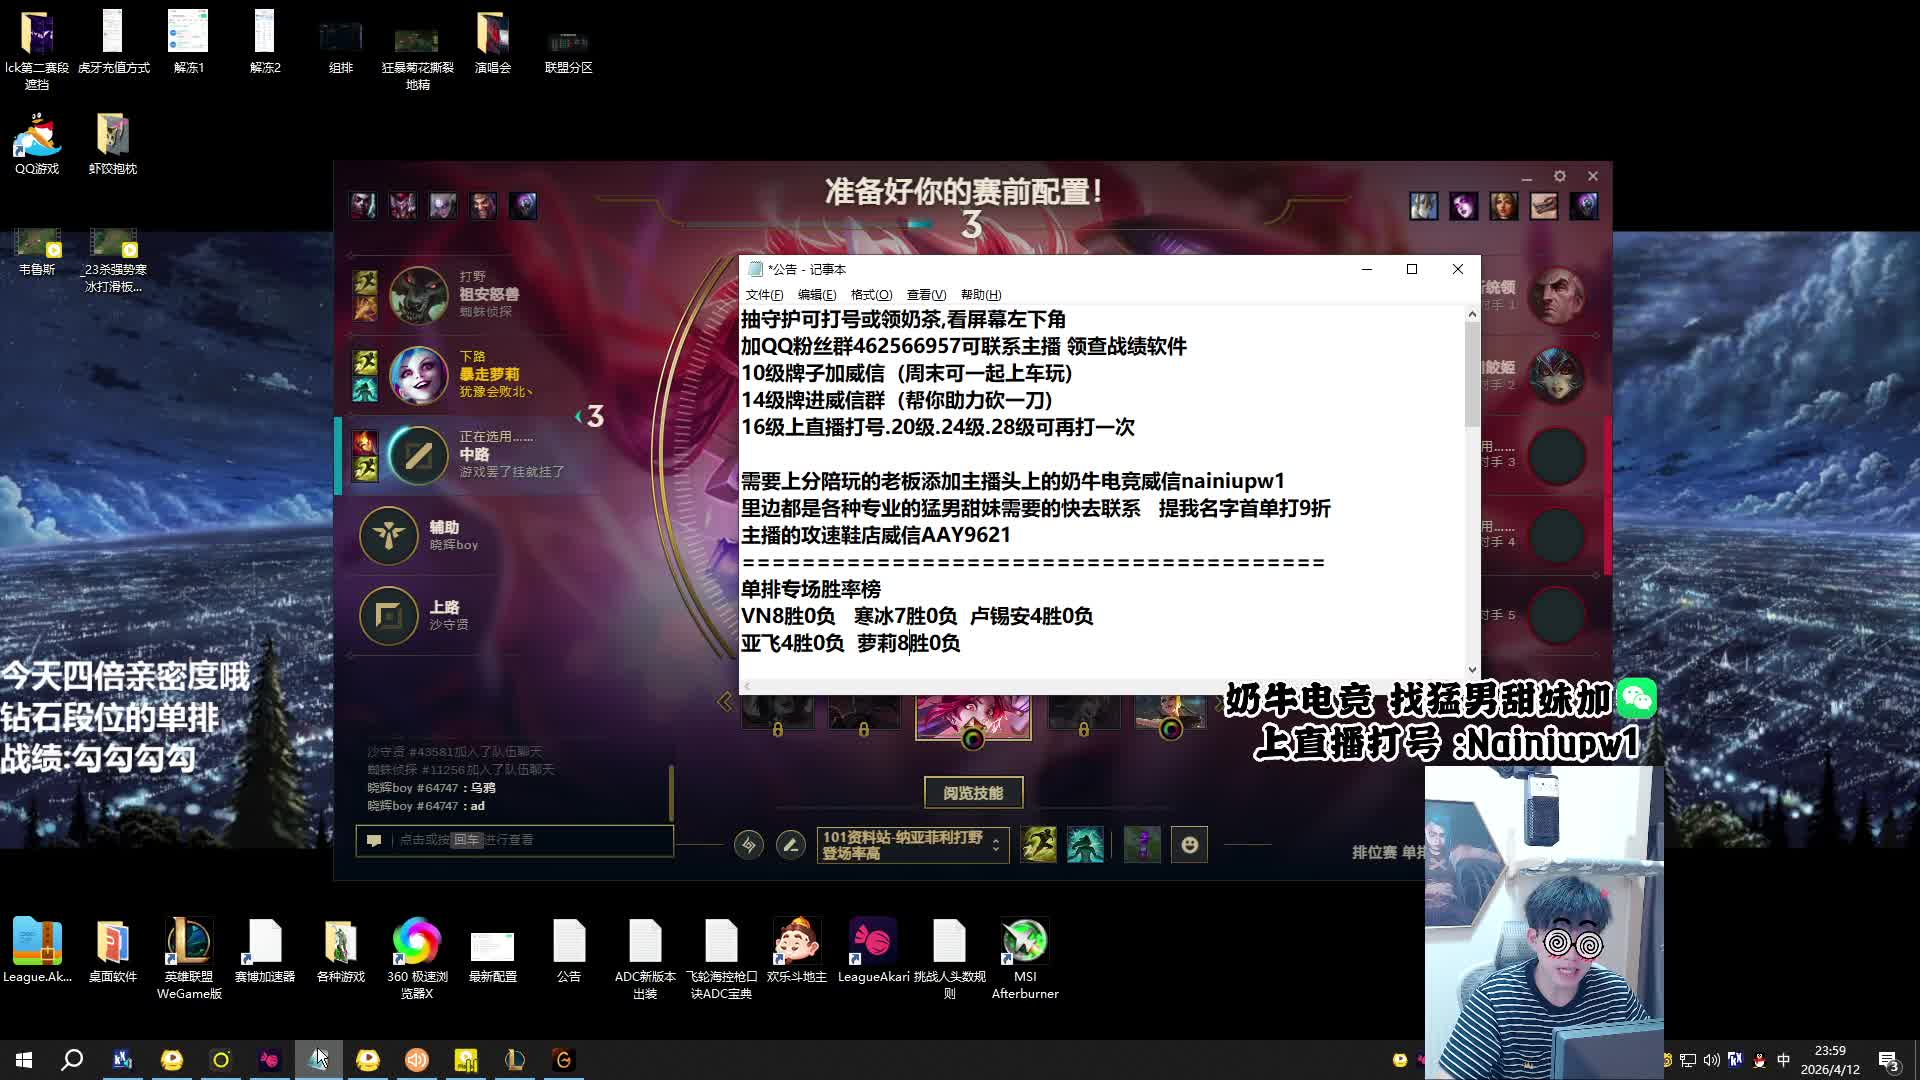The image size is (1920, 1080).
Task: Open the emote selector smiley icon
Action: [x=1189, y=845]
